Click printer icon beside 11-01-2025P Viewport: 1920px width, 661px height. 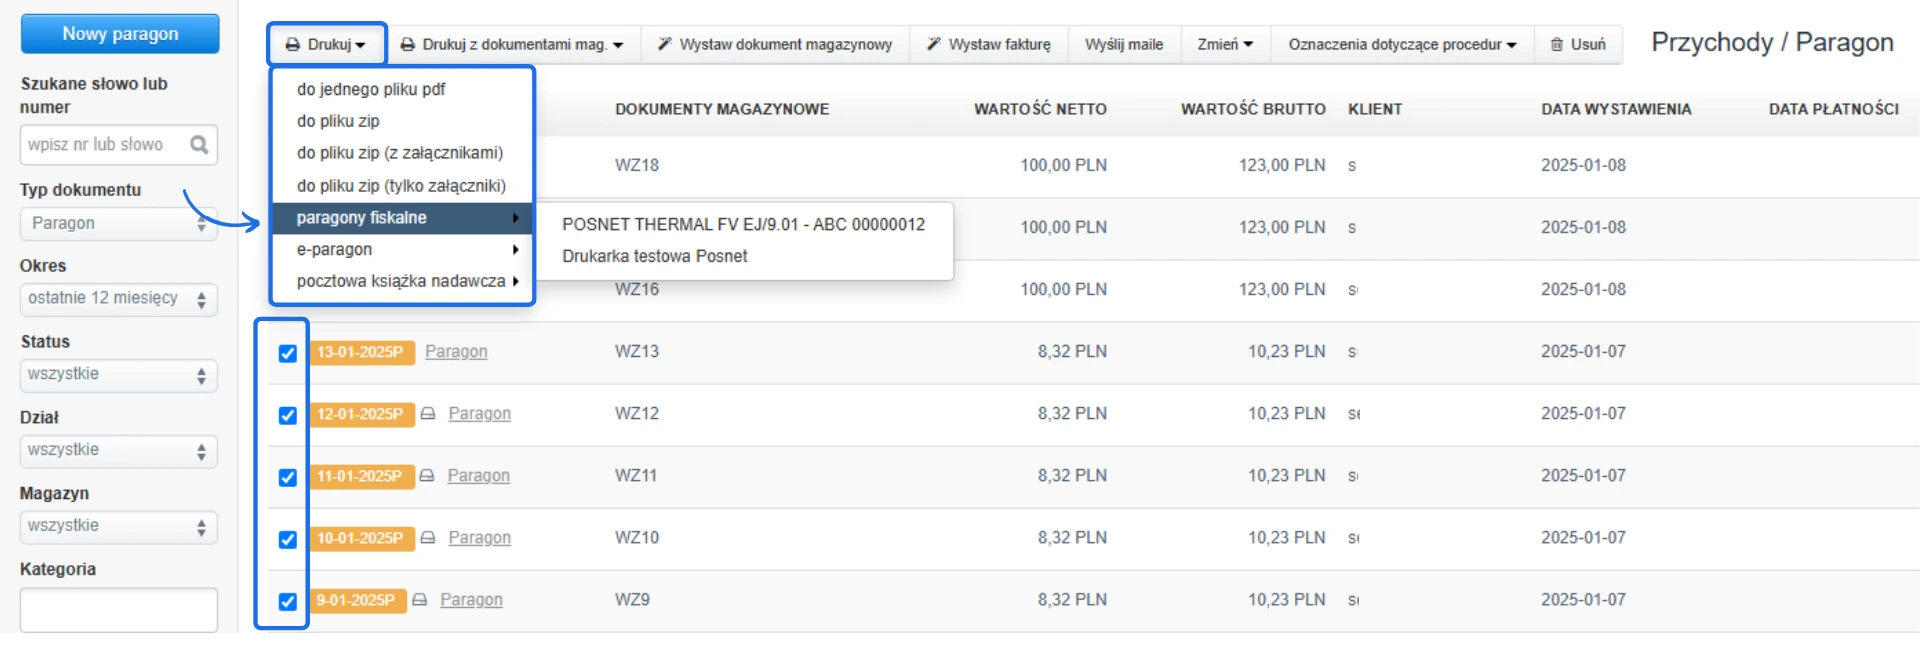427,476
